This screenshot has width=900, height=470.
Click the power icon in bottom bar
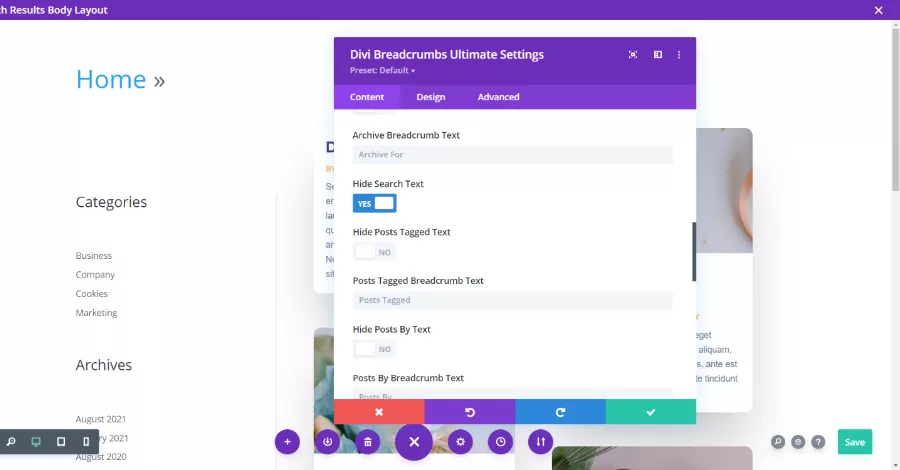pyautogui.click(x=328, y=442)
